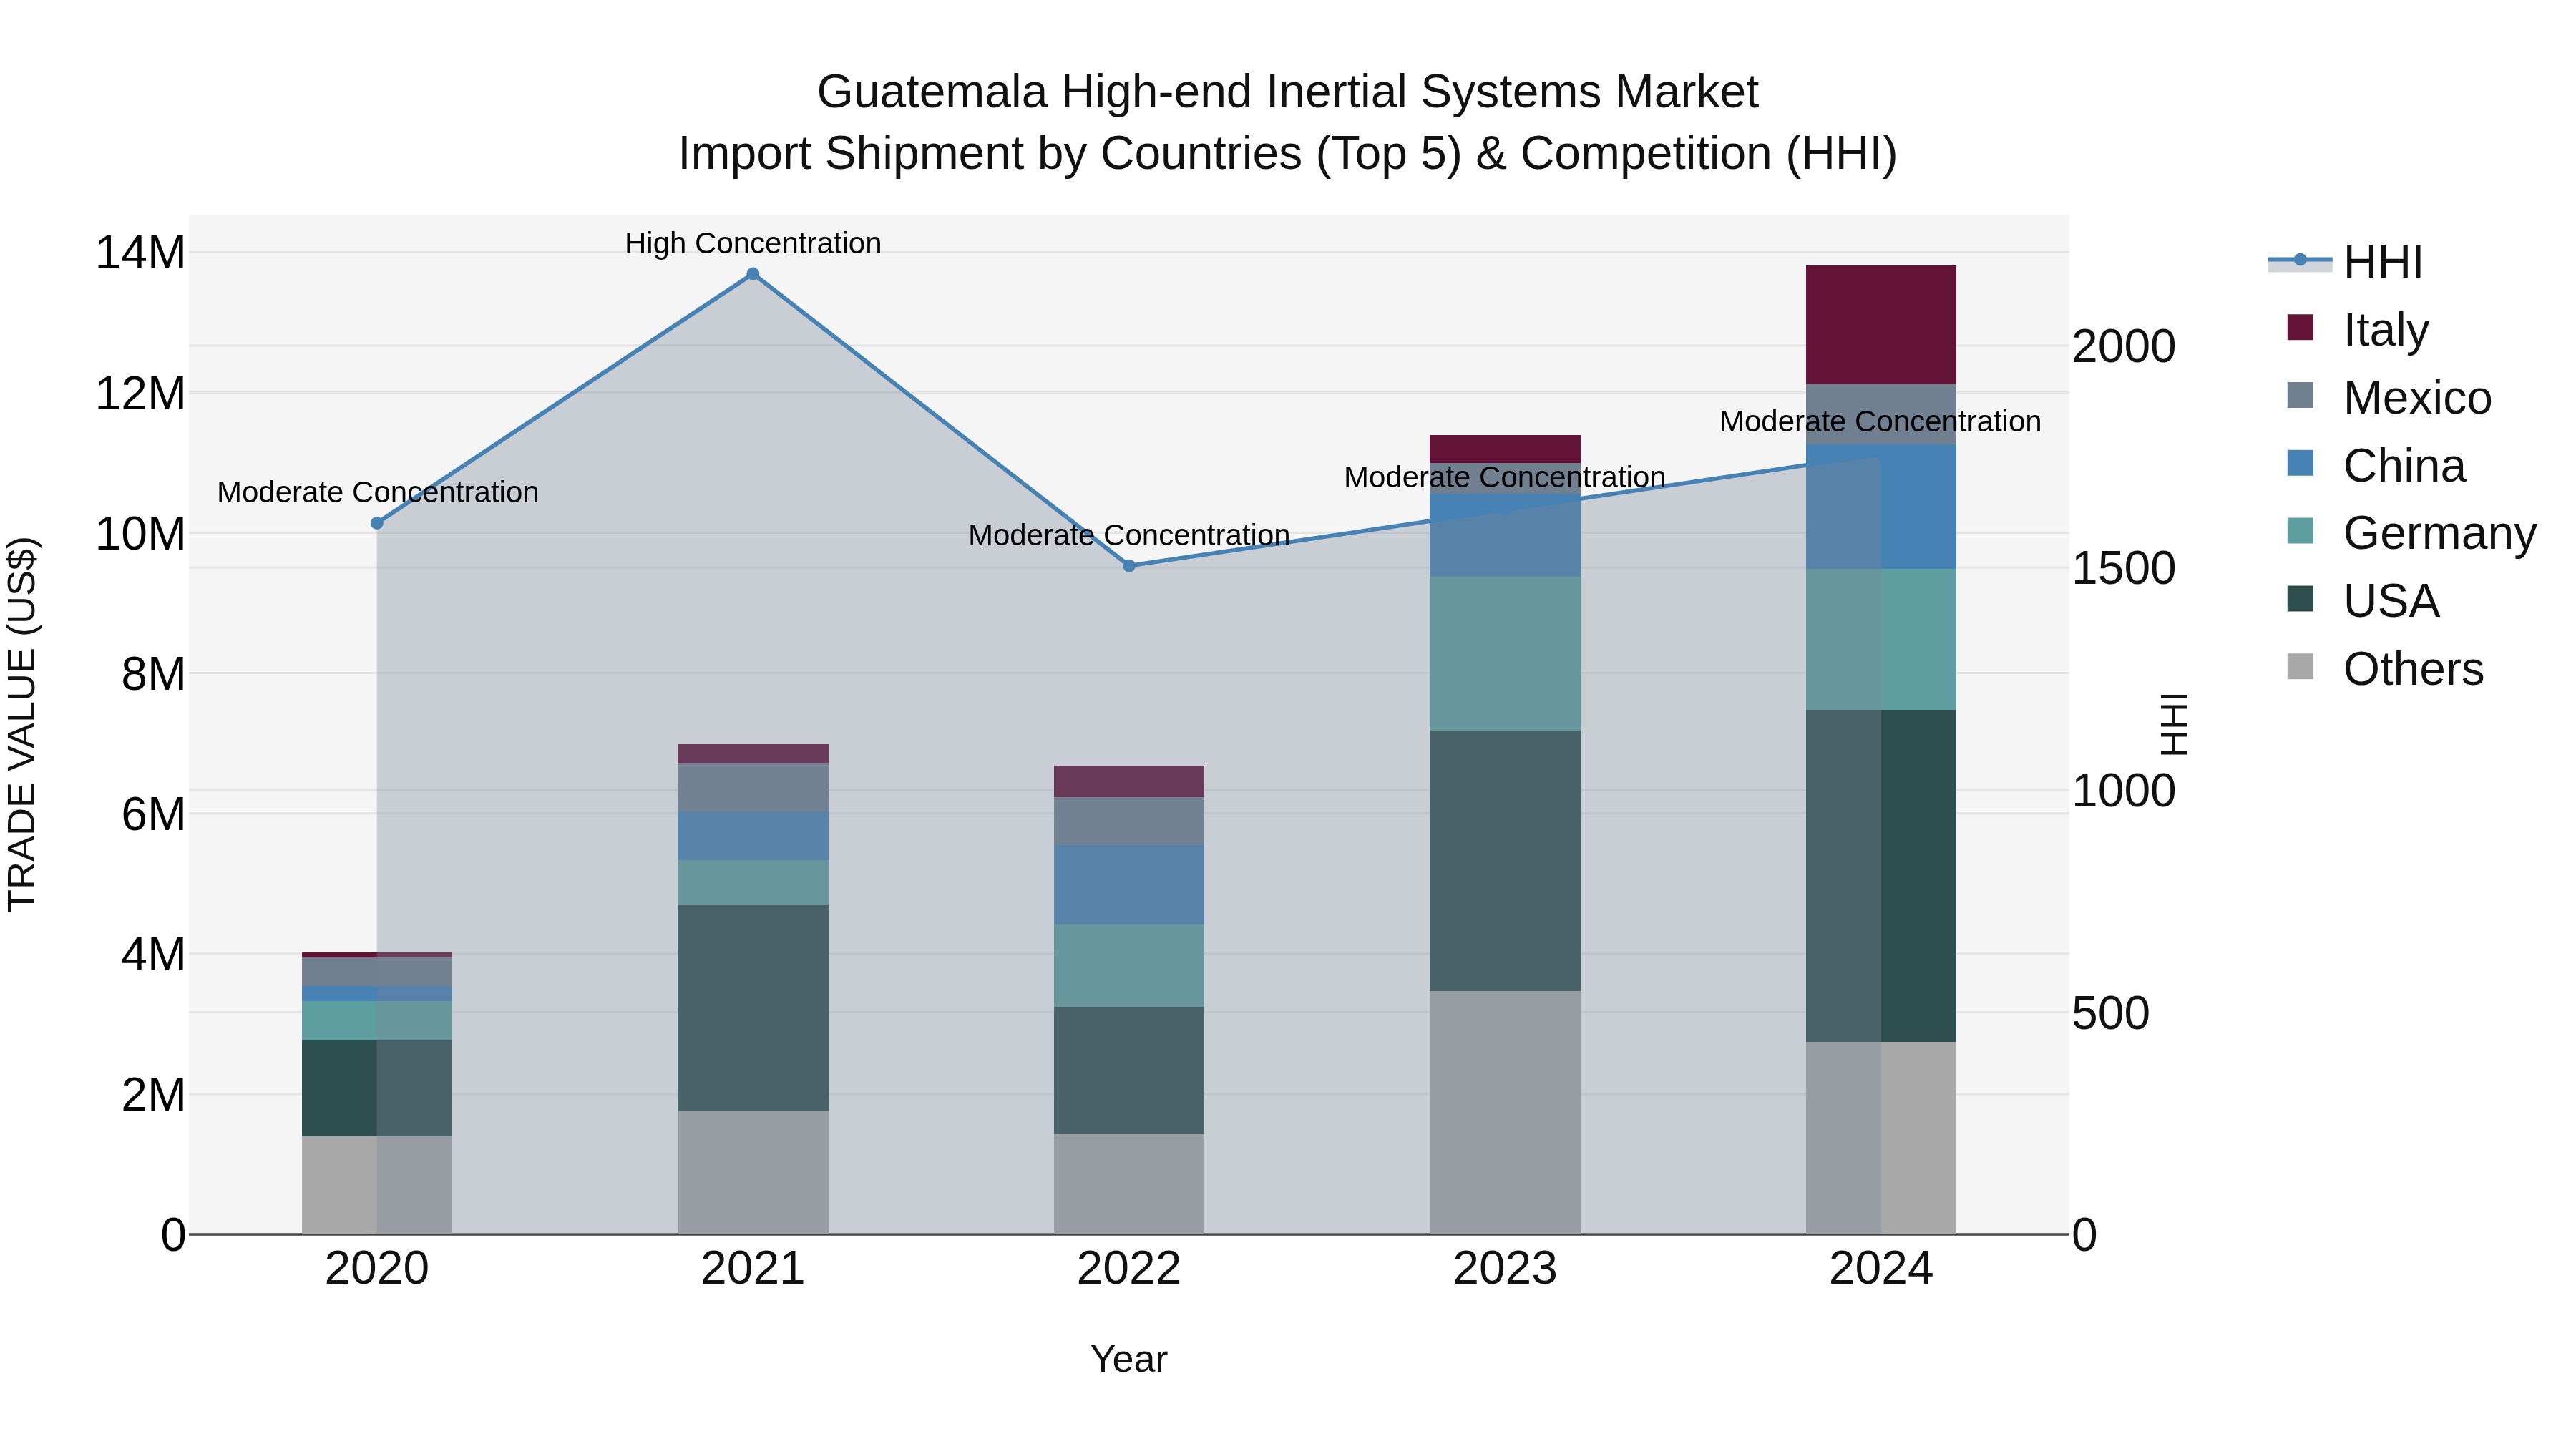
Task: Toggle the HHI legend entry
Action: click(2346, 262)
